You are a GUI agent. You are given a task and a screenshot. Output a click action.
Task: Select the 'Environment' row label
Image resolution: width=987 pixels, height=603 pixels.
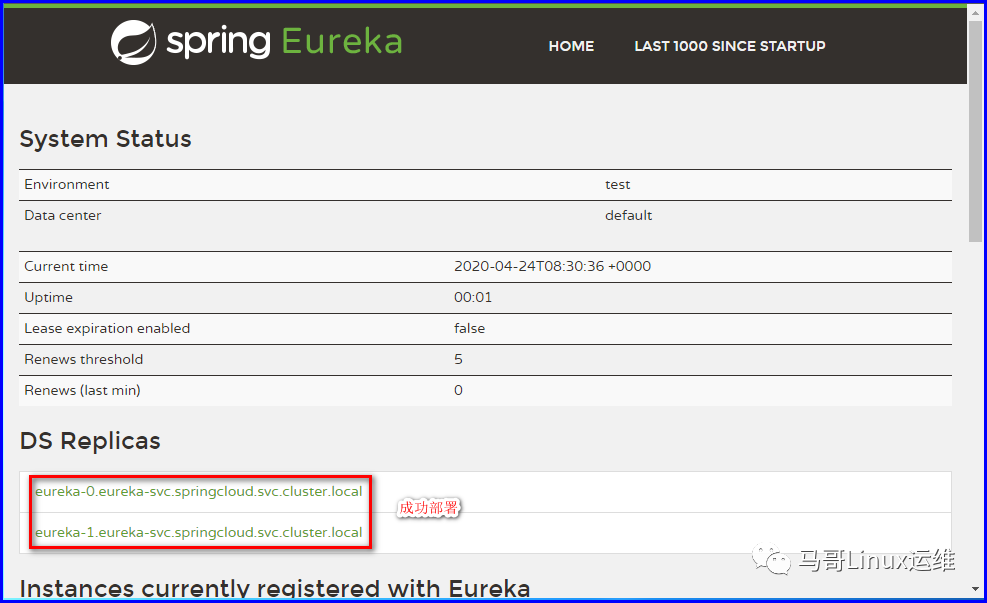67,184
